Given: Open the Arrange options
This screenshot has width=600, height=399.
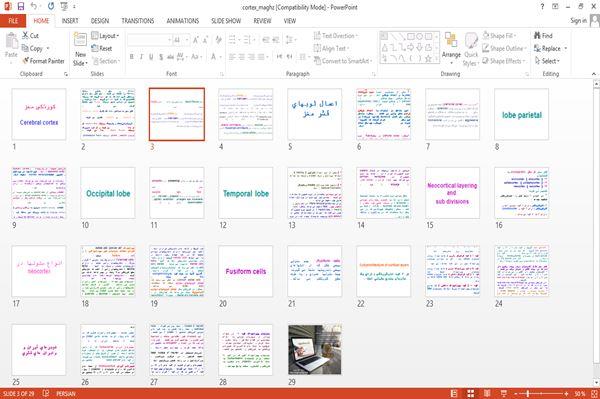Looking at the screenshot, I should [x=451, y=49].
